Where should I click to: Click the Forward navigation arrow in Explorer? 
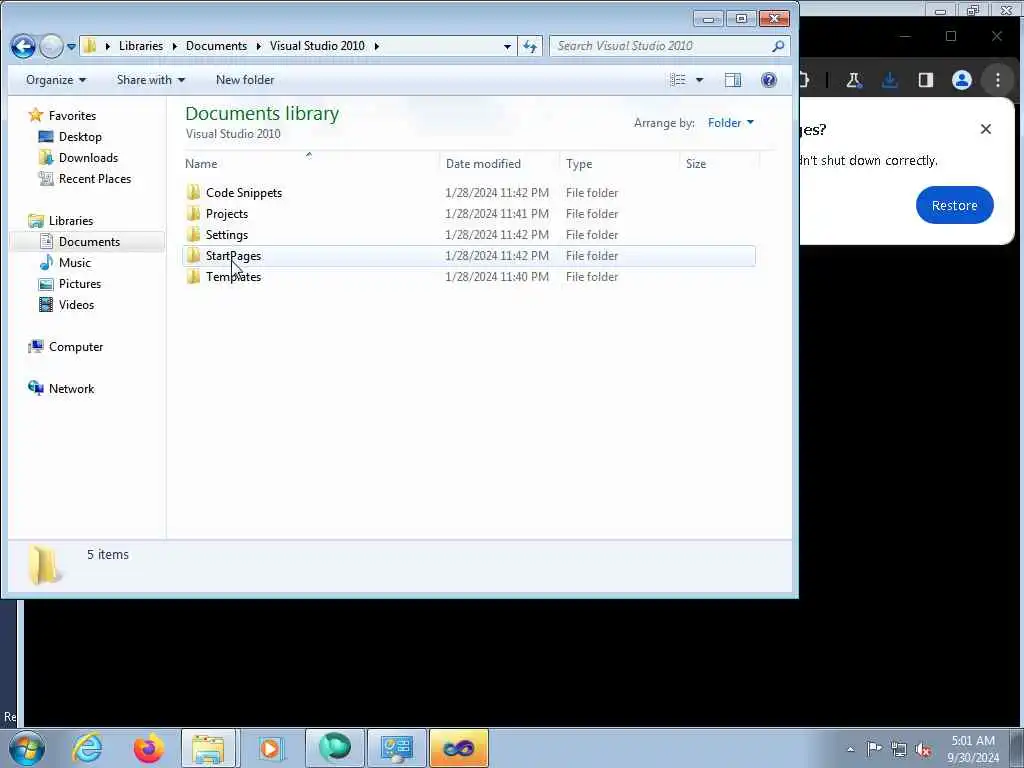pos(51,46)
